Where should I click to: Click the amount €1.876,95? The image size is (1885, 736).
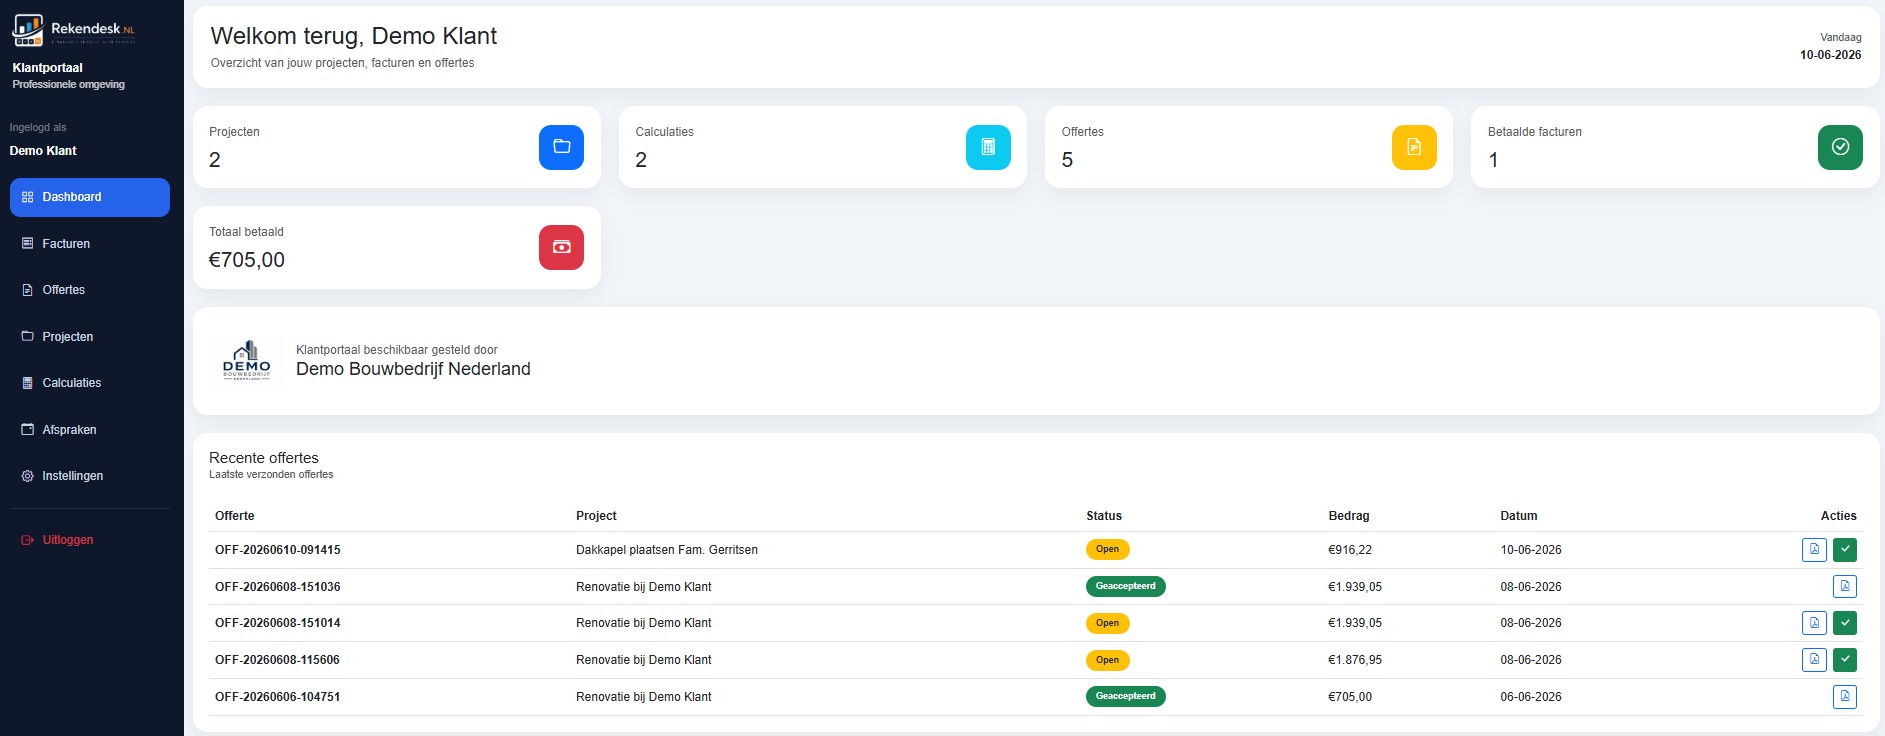1355,660
